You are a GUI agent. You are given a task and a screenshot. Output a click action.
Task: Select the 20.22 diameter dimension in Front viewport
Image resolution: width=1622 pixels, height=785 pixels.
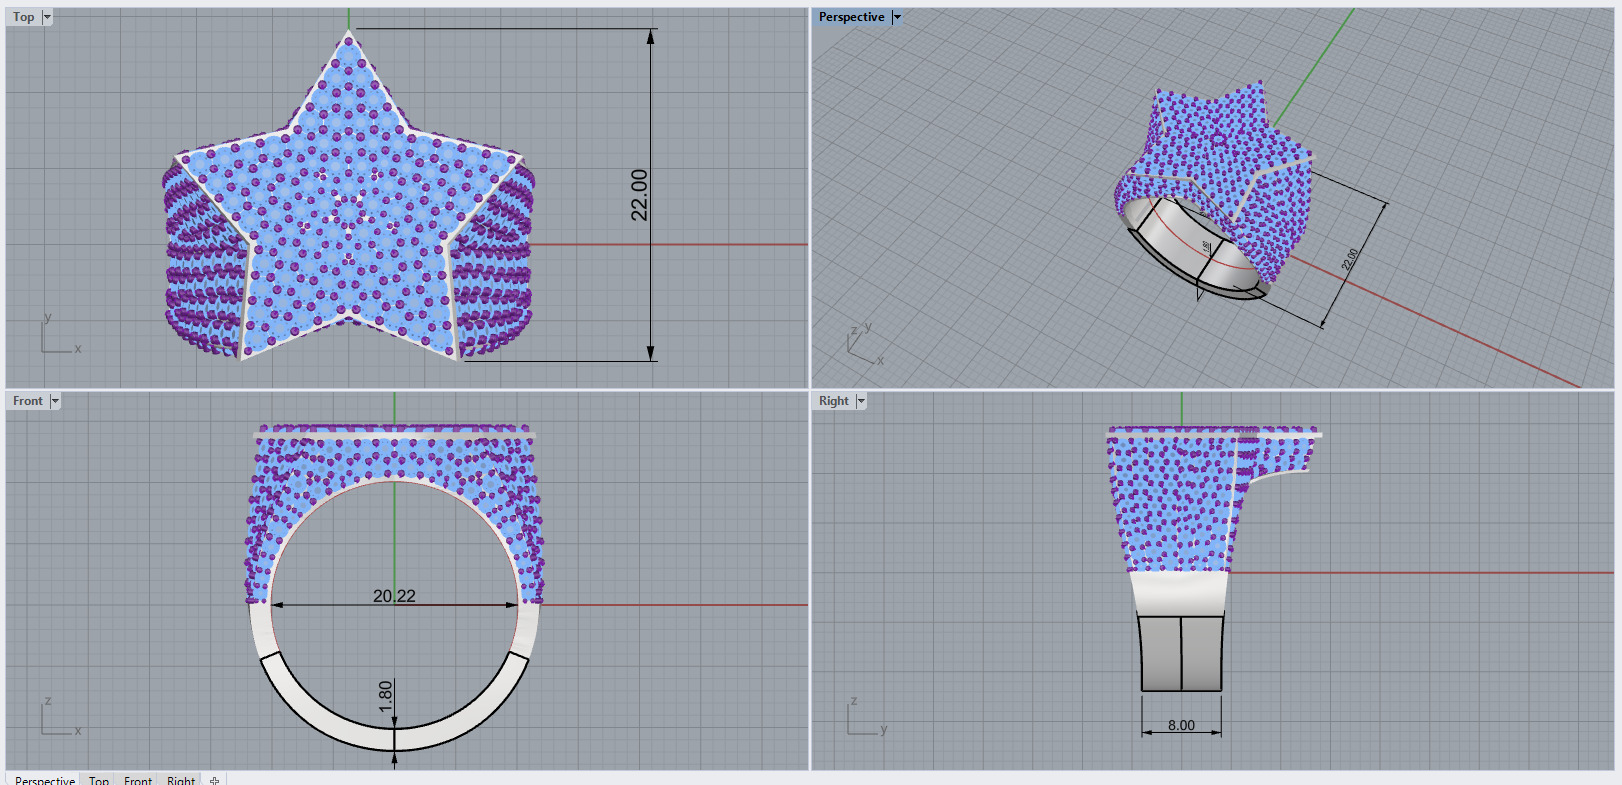(394, 596)
